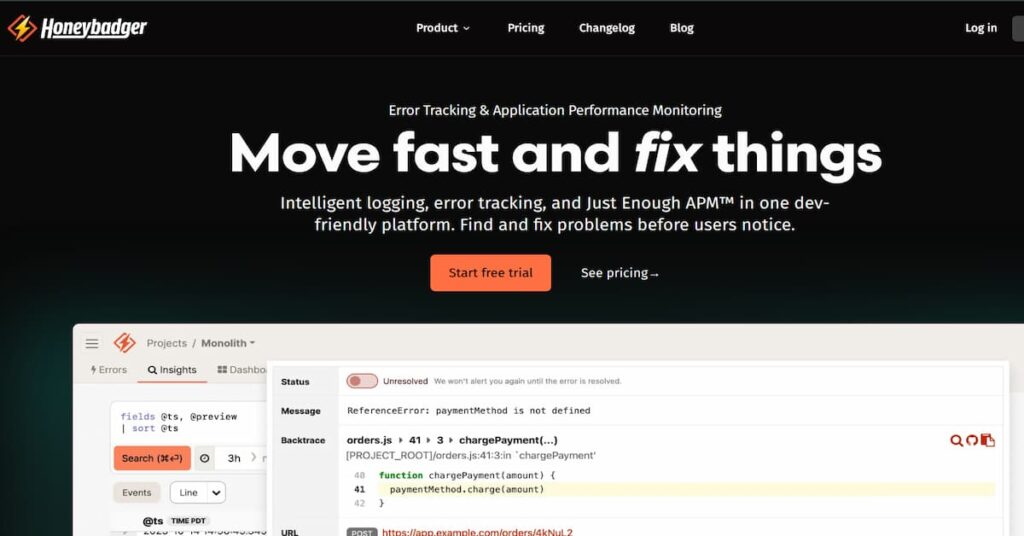Select the Insights tab
The image size is (1024, 536).
[172, 370]
